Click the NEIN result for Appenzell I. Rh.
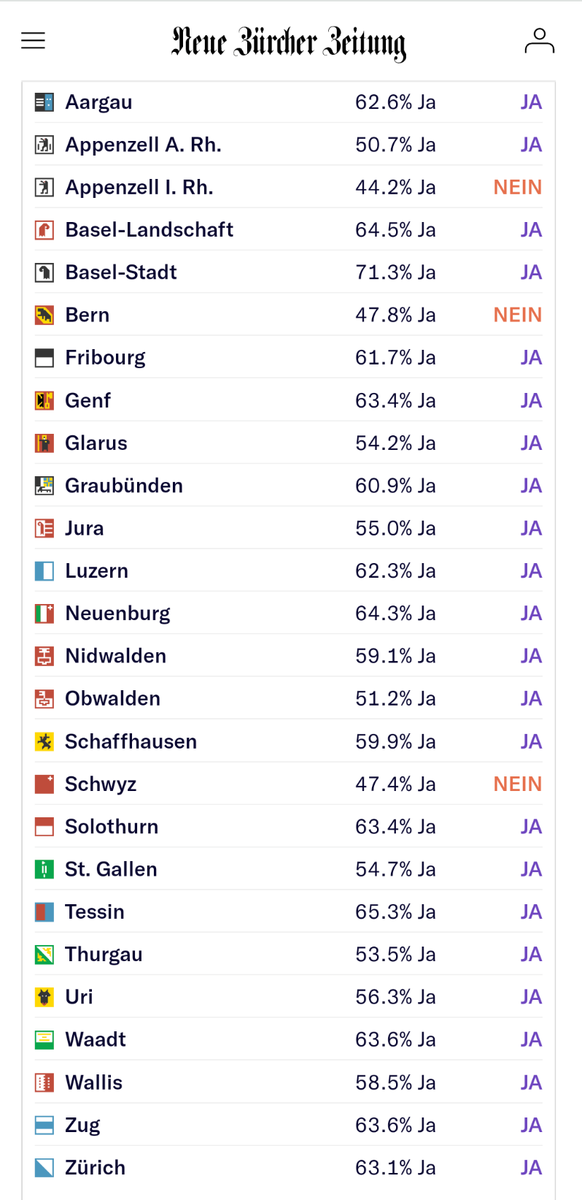 [517, 187]
